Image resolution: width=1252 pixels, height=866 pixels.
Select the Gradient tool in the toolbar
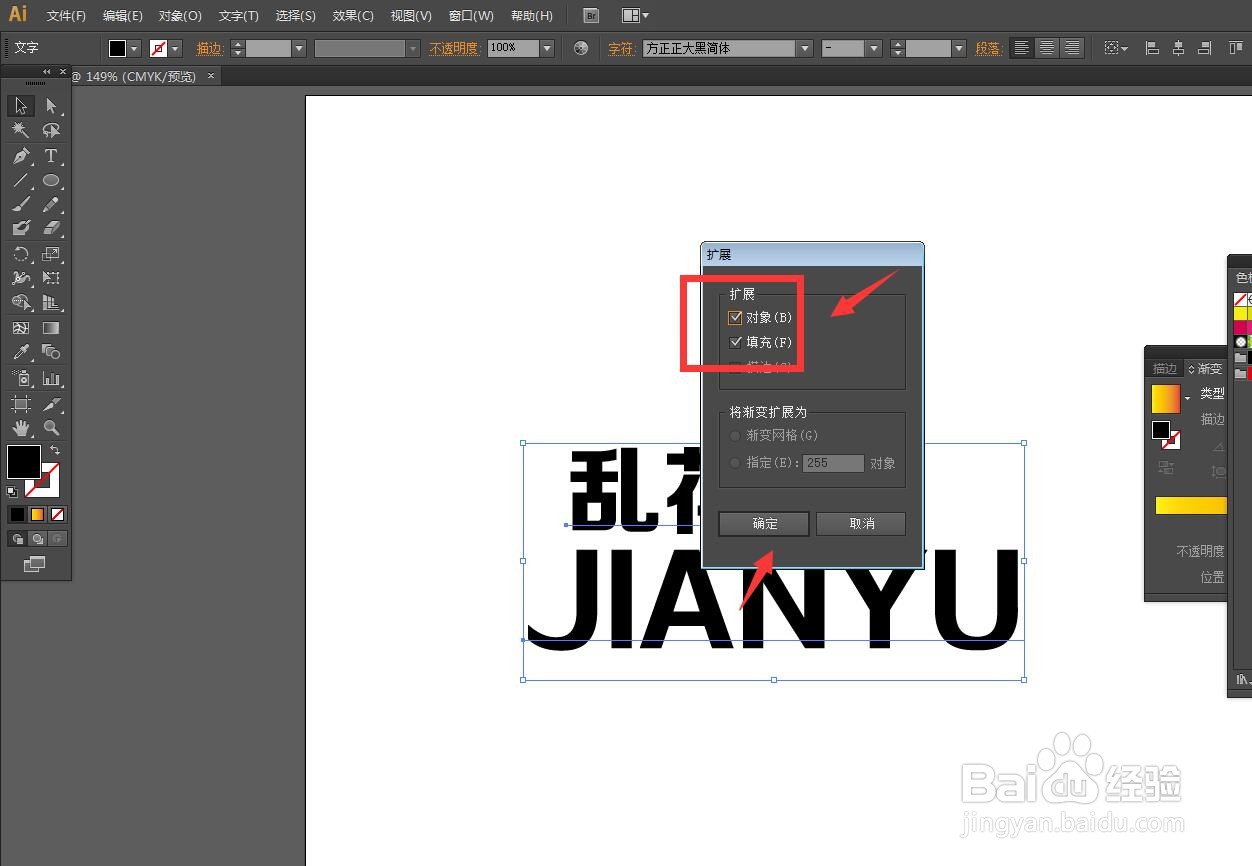(51, 327)
